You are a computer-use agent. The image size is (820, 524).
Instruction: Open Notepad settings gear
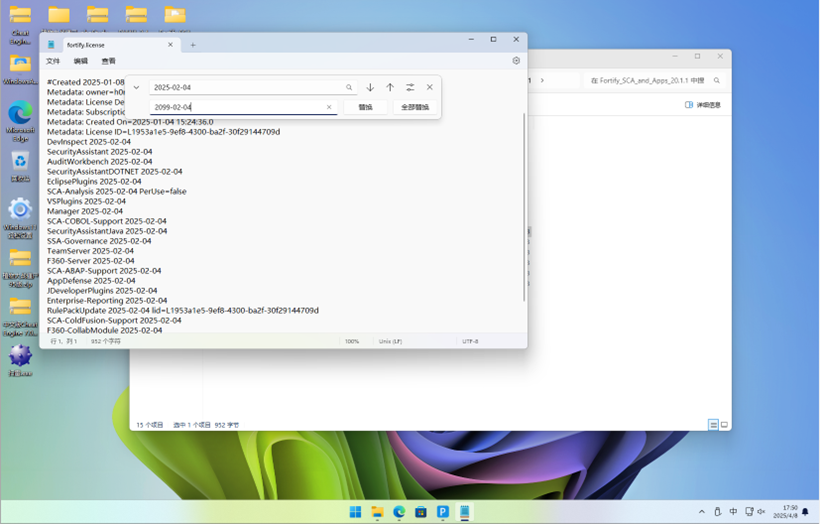[516, 61]
